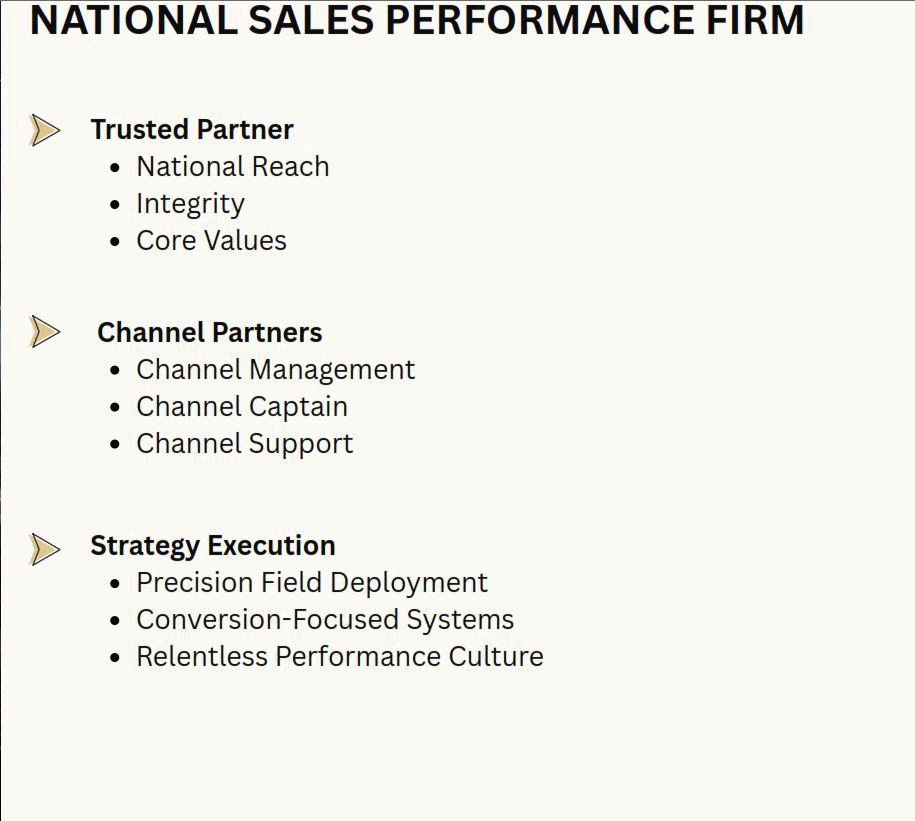Click the bullet dot before Conversion-Focused Systems
The width and height of the screenshot is (915, 821).
[115, 620]
